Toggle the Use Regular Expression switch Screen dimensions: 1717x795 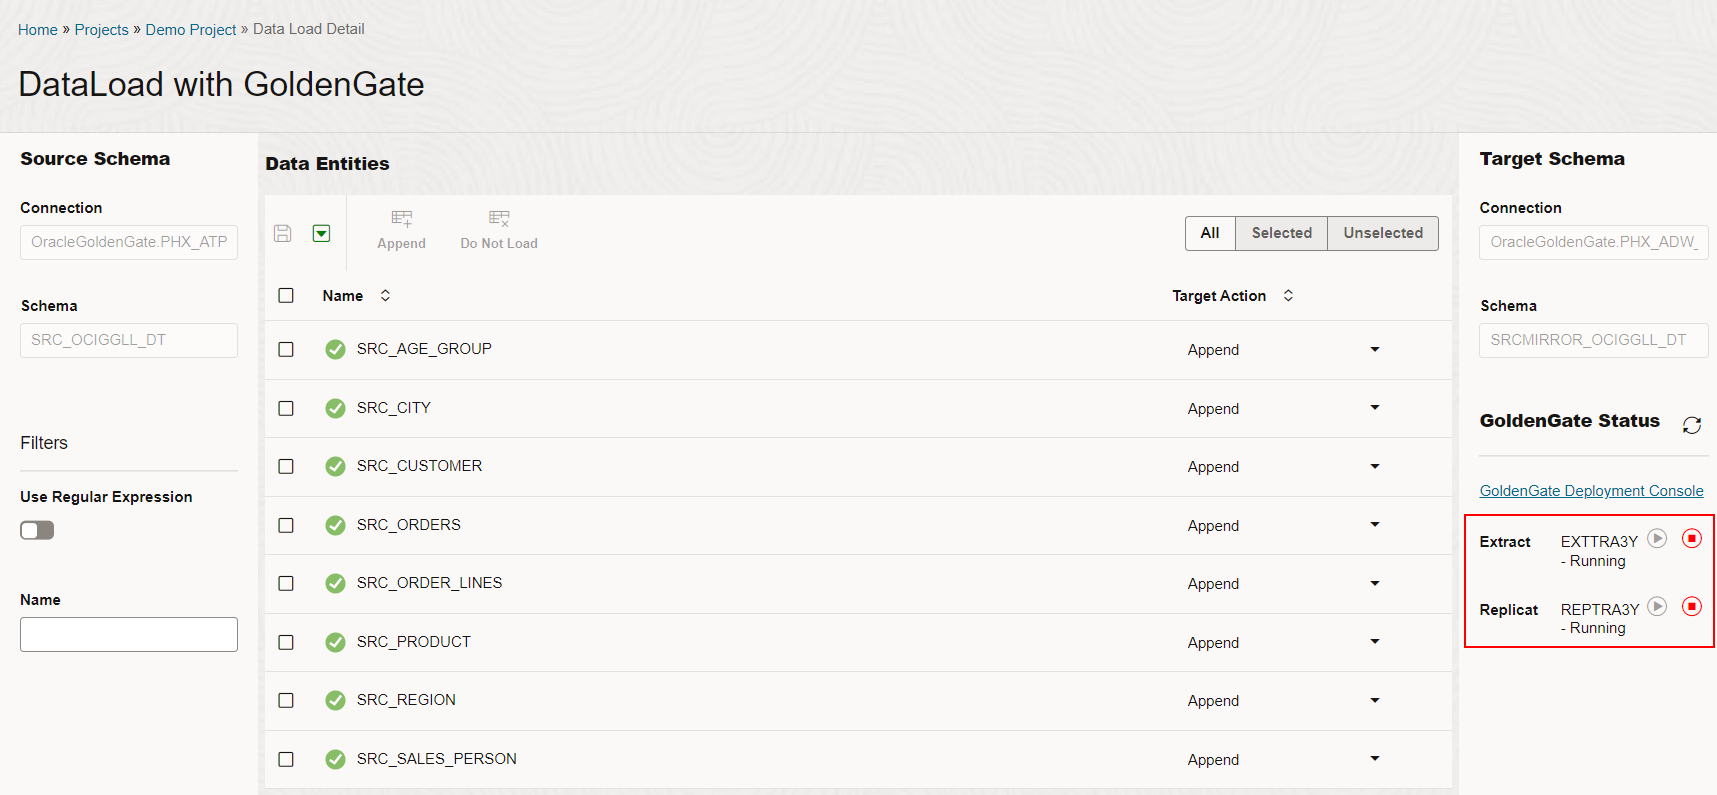[x=37, y=530]
